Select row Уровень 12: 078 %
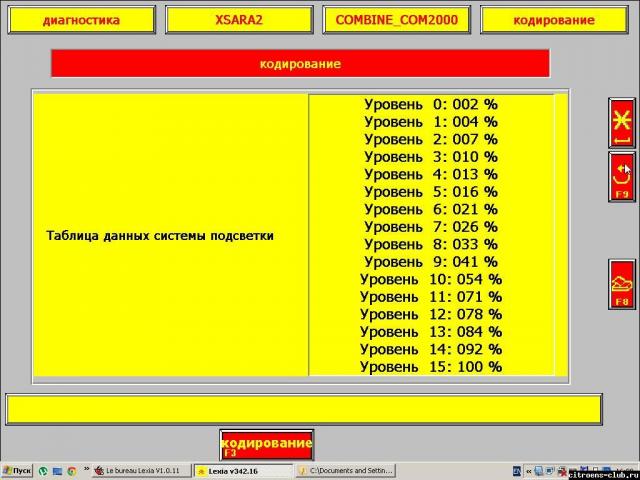The image size is (640, 480). click(x=431, y=315)
